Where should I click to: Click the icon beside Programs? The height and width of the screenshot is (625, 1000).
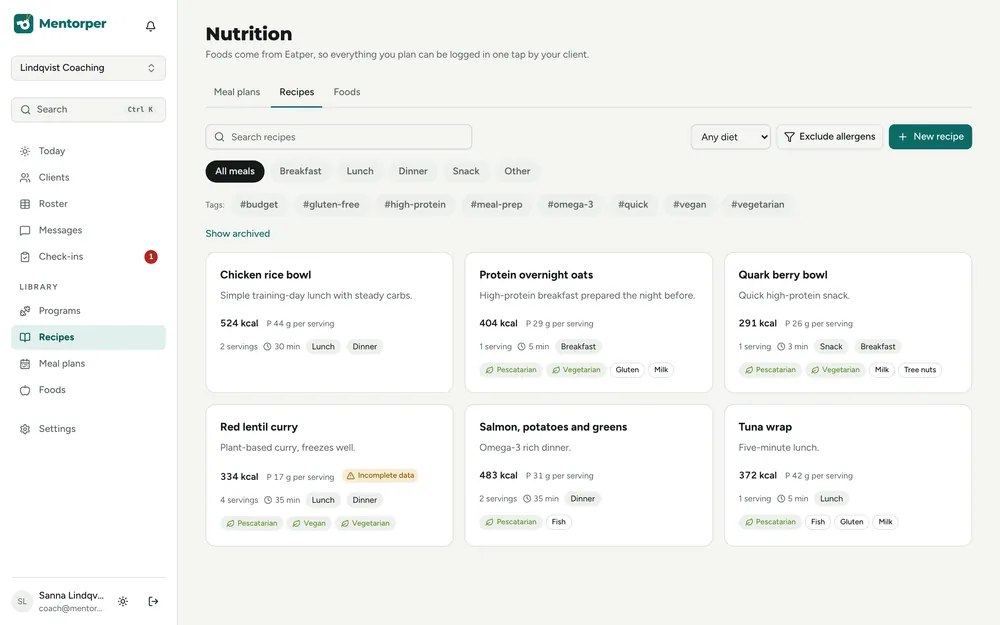click(25, 311)
